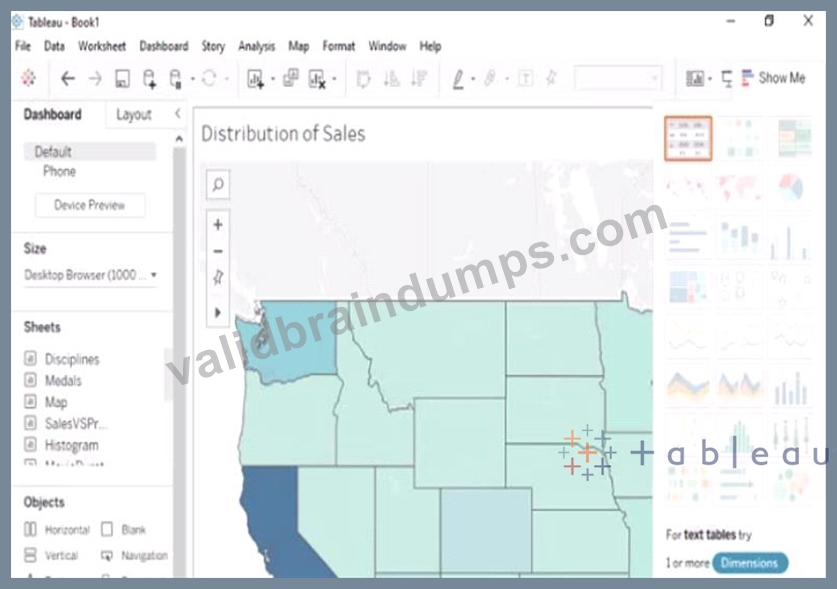The width and height of the screenshot is (837, 589).
Task: Click the save icon in toolbar
Action: [x=122, y=79]
